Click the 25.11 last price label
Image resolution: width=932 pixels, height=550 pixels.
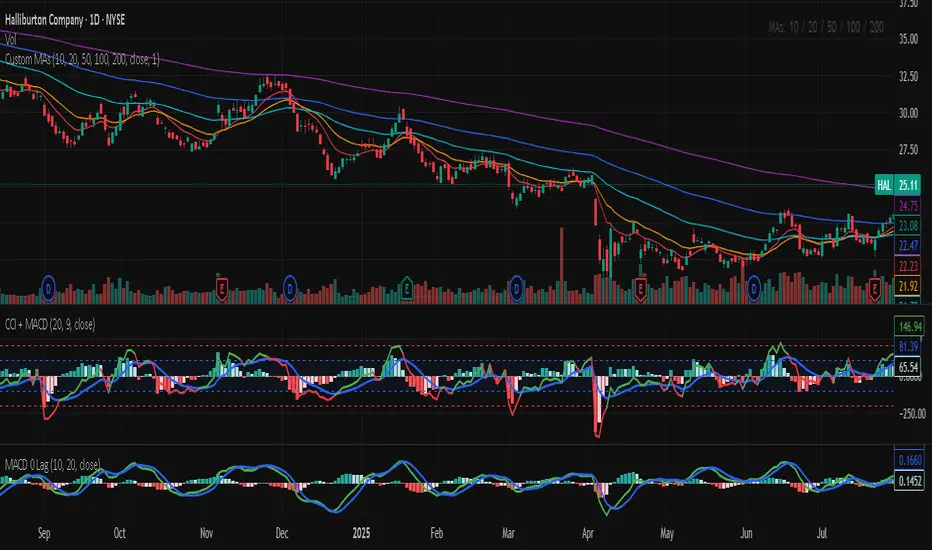[908, 186]
